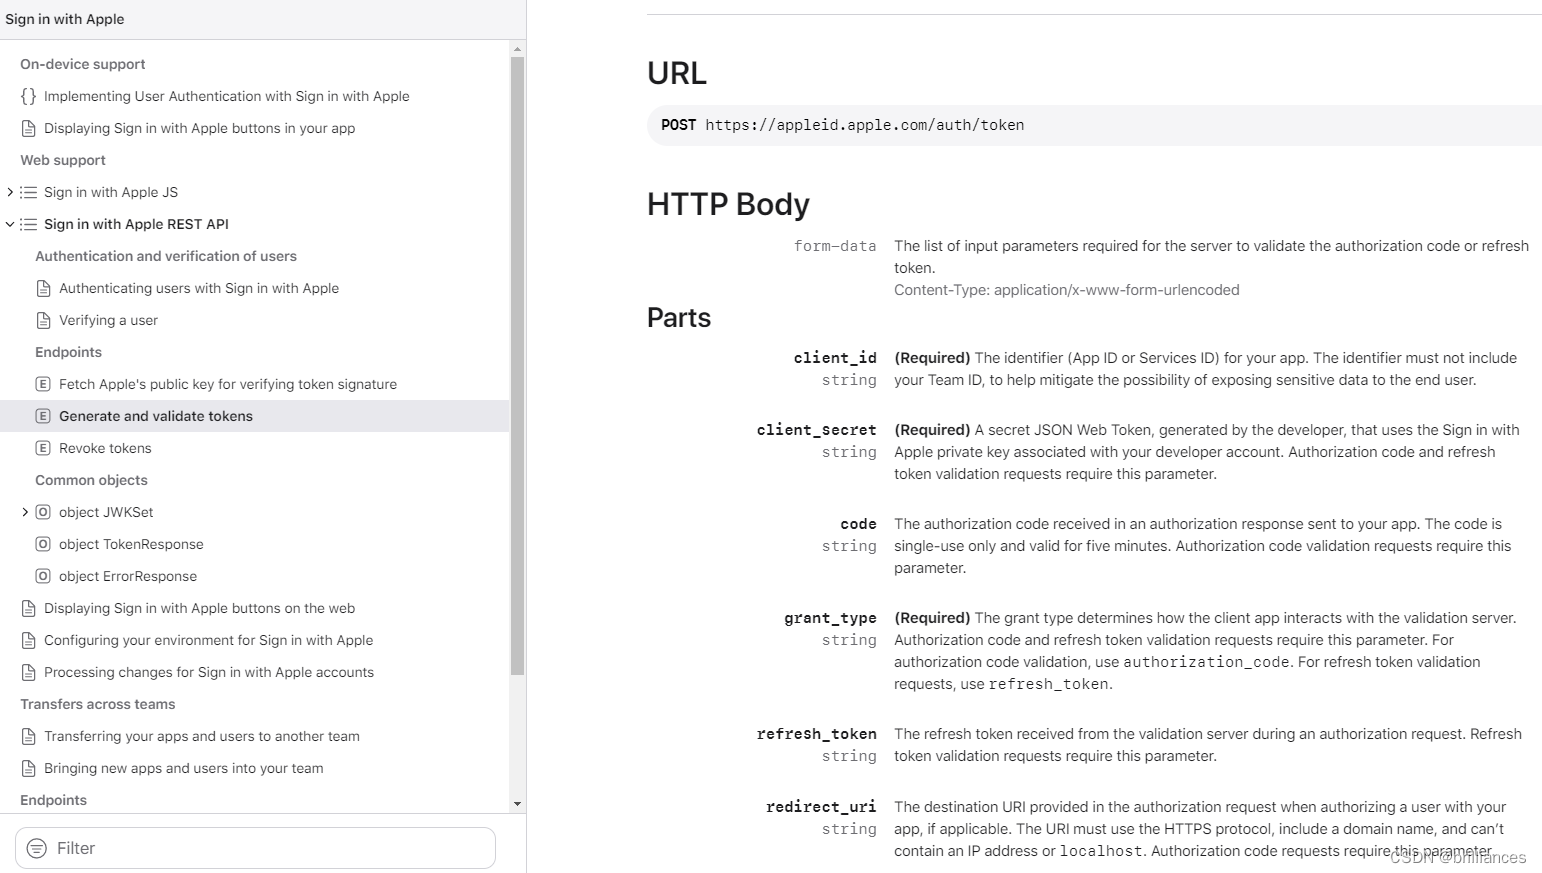Screen dimensions: 1542x873
Task: Click the document icon beside Displaying buttons on the web
Action: tap(28, 608)
